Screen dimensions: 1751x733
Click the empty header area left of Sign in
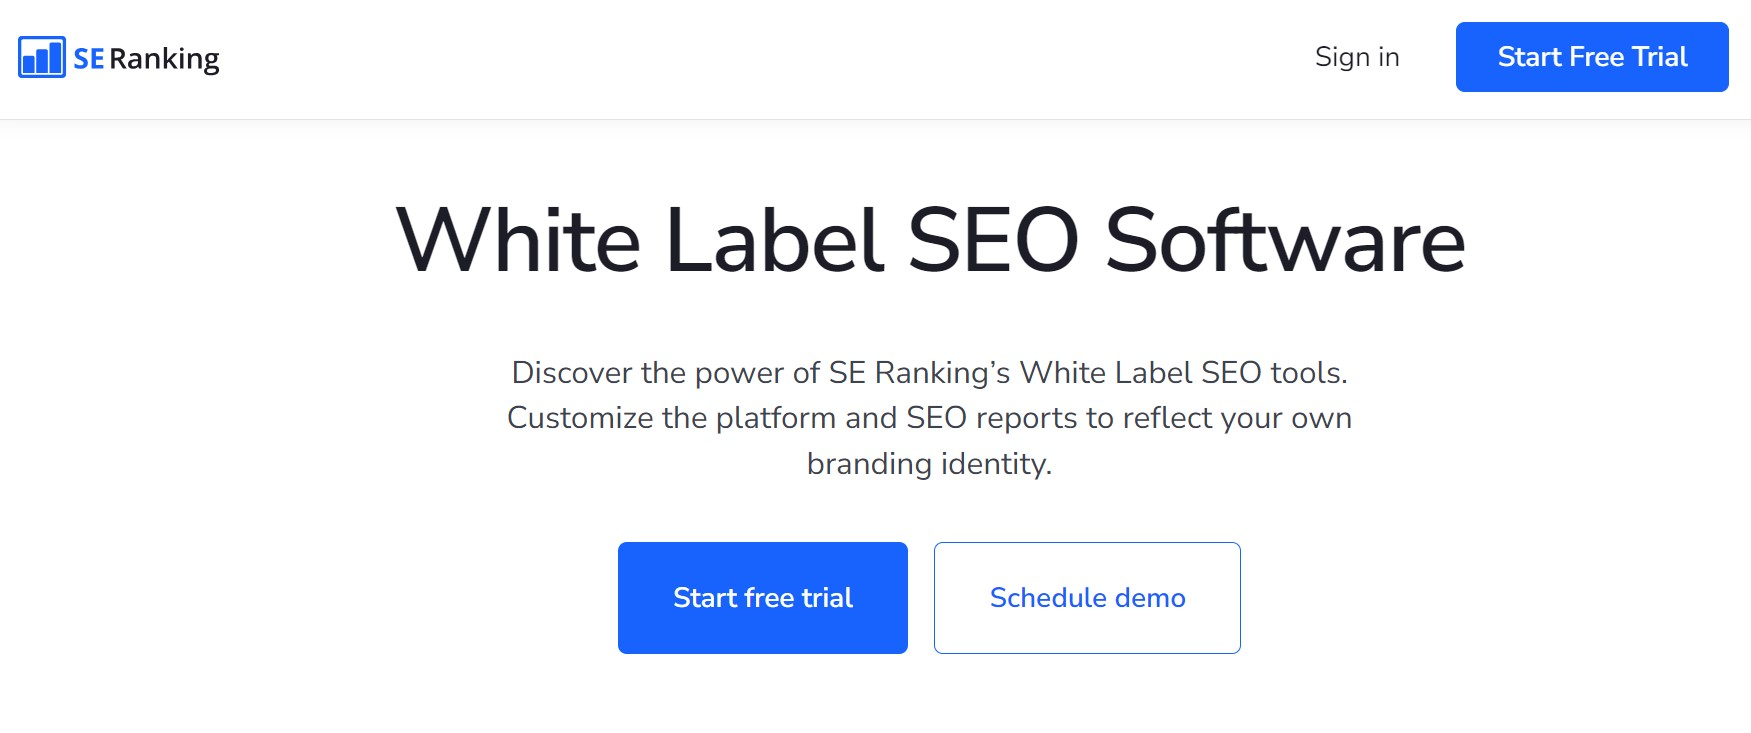(760, 58)
